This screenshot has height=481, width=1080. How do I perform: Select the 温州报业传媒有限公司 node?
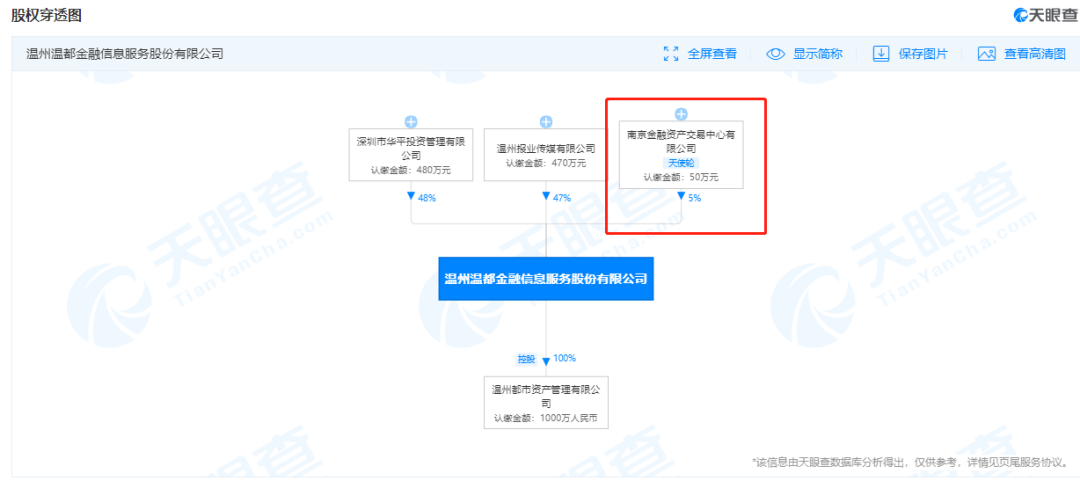coord(546,155)
